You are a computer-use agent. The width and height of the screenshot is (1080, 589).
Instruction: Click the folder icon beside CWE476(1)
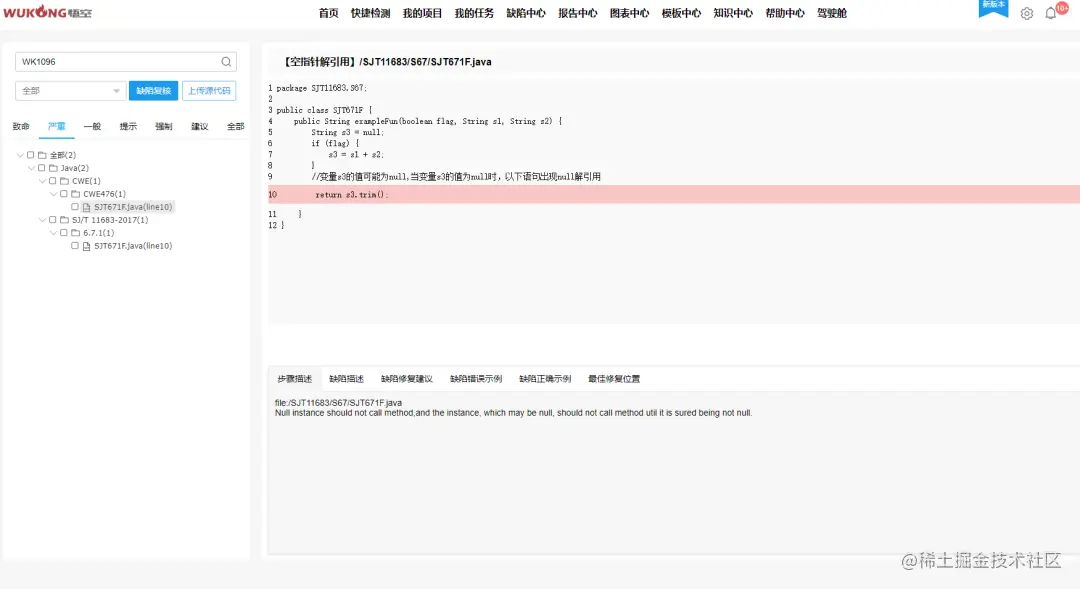pyautogui.click(x=76, y=194)
